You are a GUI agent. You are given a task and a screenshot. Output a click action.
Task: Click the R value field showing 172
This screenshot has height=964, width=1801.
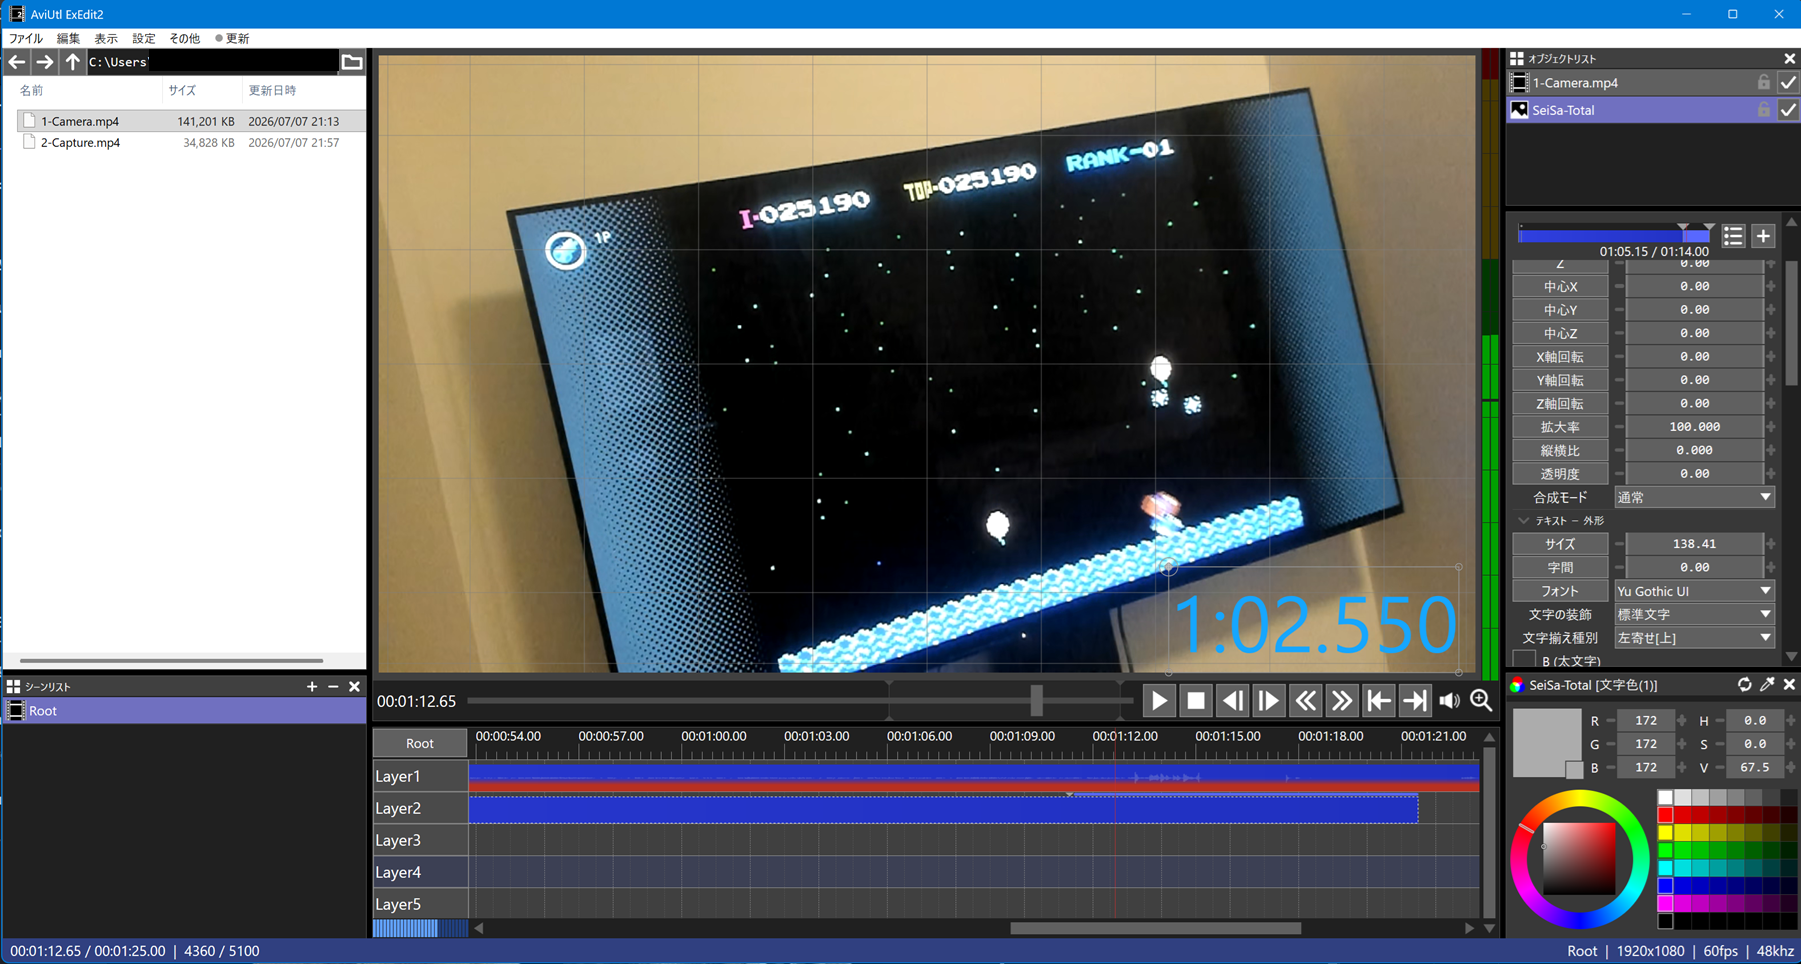1645,720
